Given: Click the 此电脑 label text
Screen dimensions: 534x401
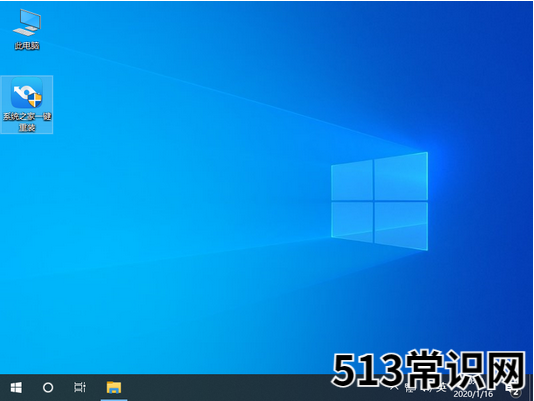Looking at the screenshot, I should (27, 45).
